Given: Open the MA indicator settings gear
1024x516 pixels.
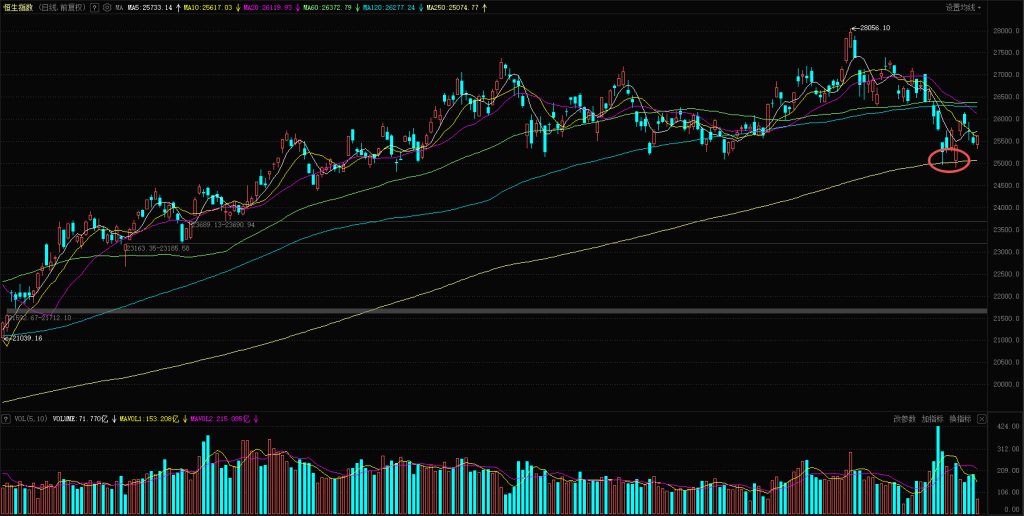Looking at the screenshot, I should [107, 7].
